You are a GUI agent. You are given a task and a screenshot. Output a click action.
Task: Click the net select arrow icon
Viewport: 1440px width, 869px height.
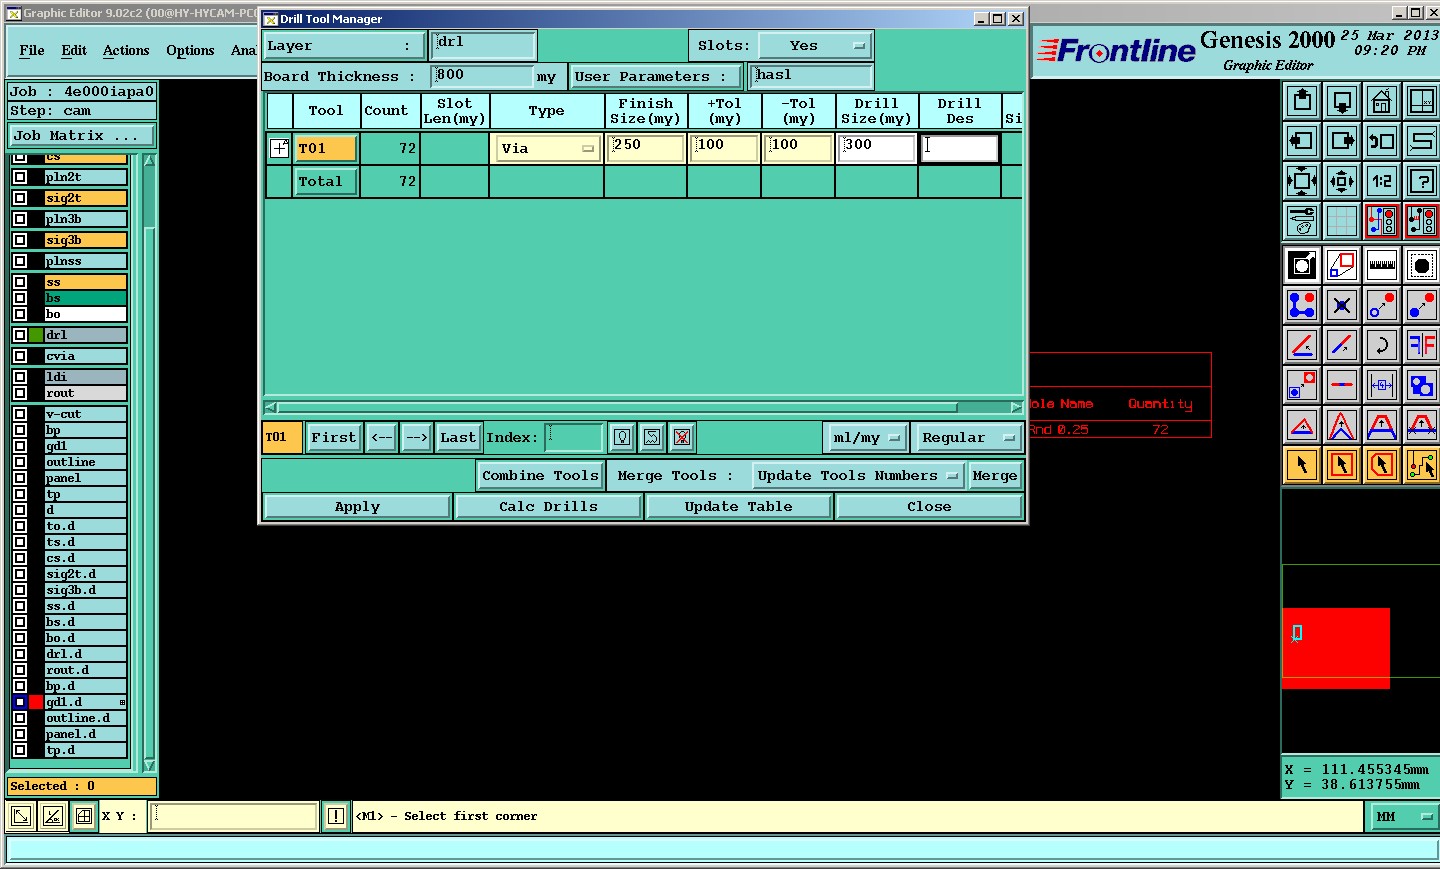tap(1422, 465)
